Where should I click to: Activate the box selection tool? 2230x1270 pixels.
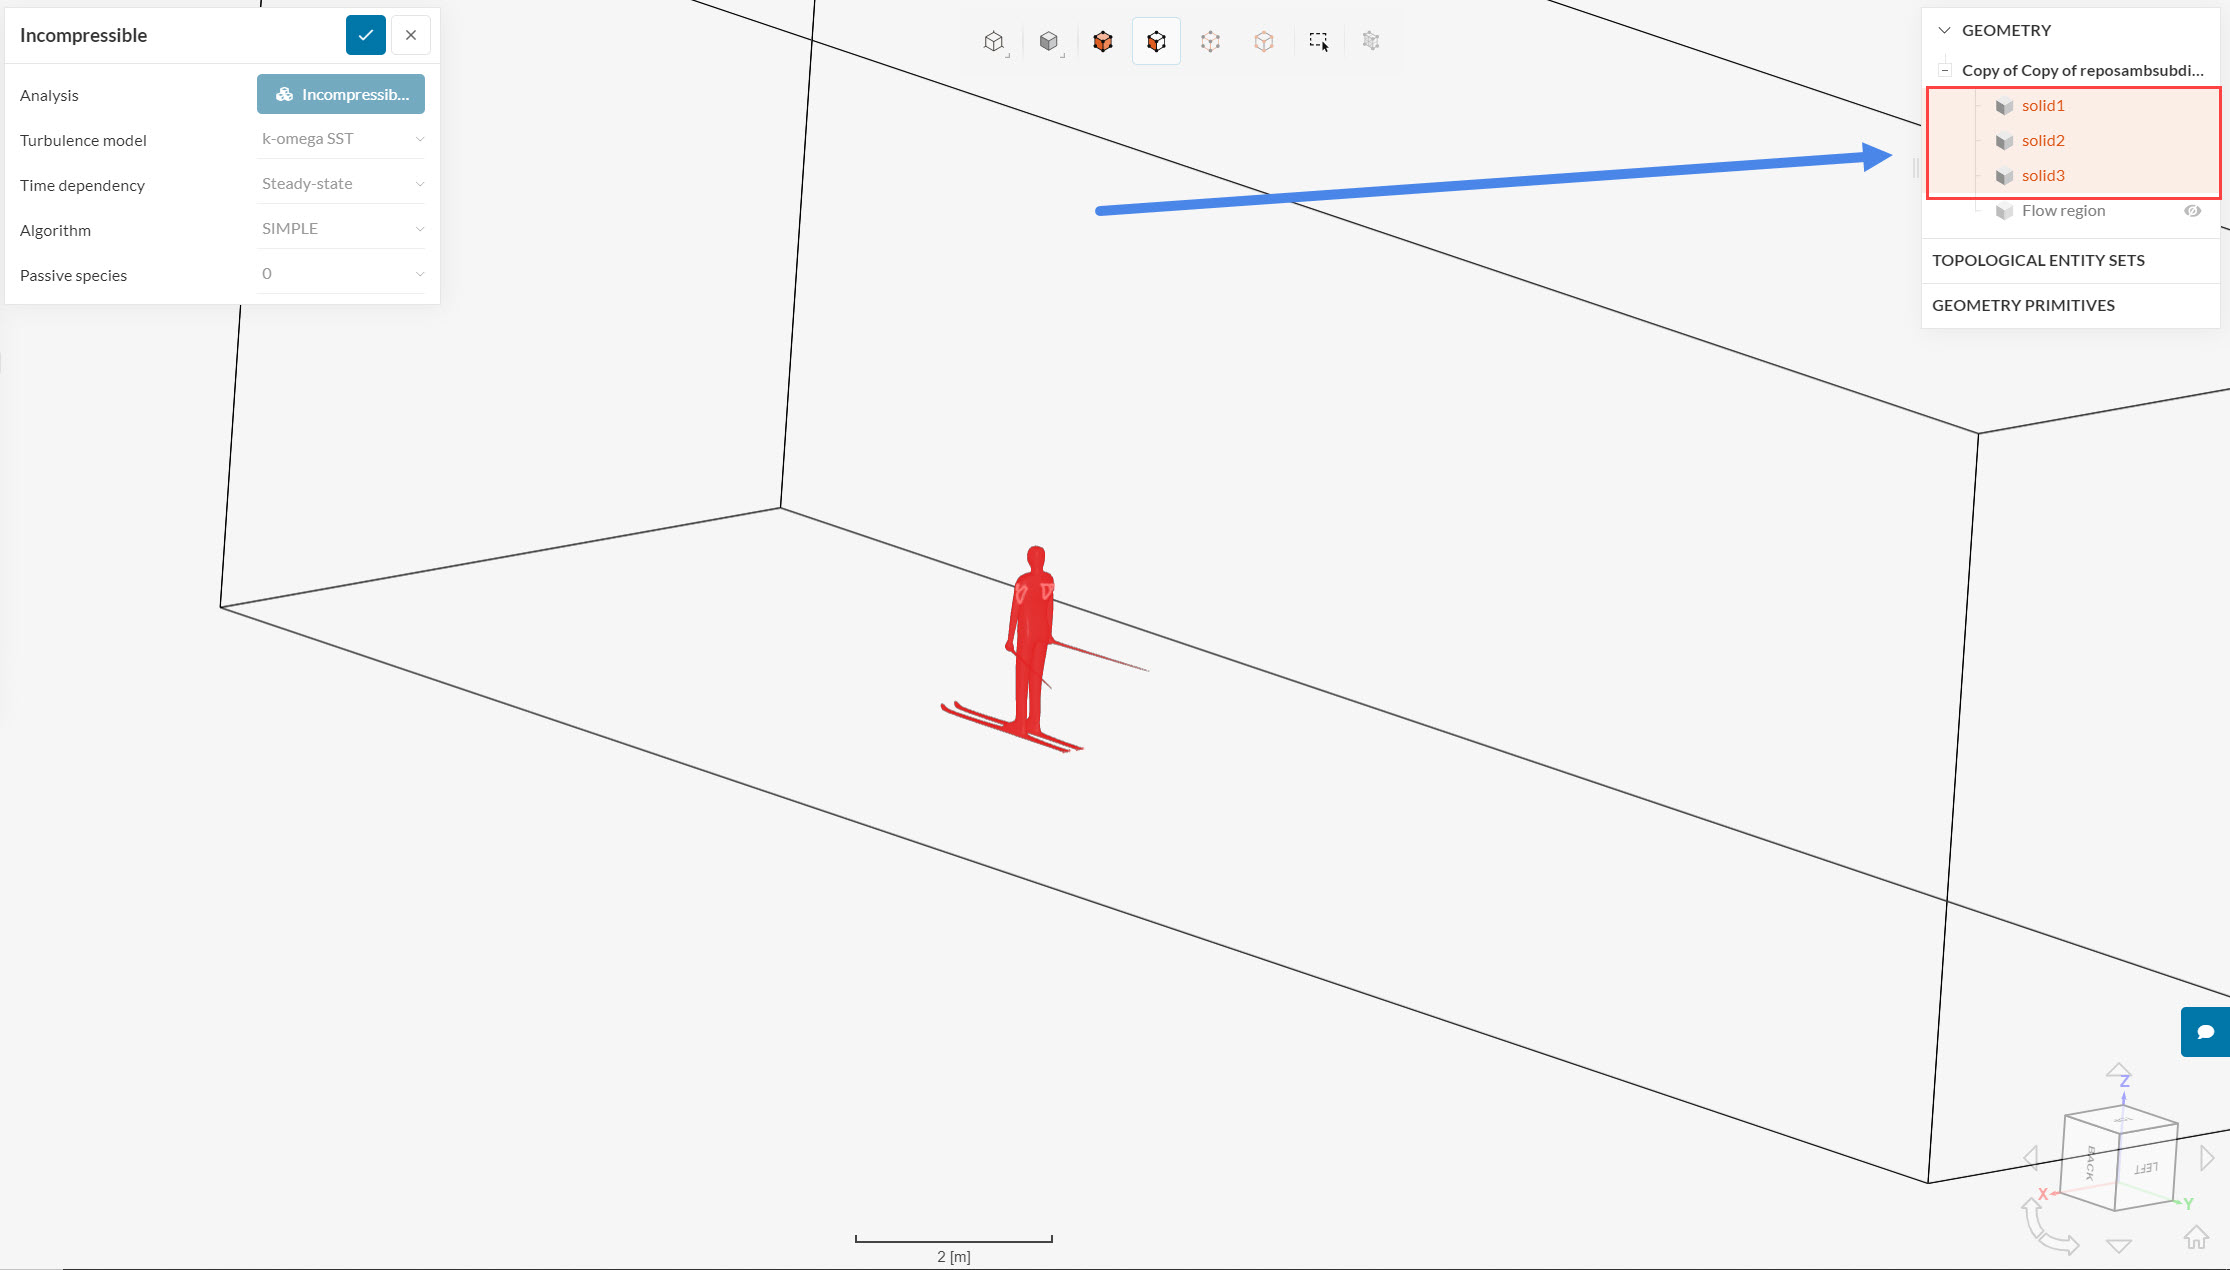[x=1318, y=41]
